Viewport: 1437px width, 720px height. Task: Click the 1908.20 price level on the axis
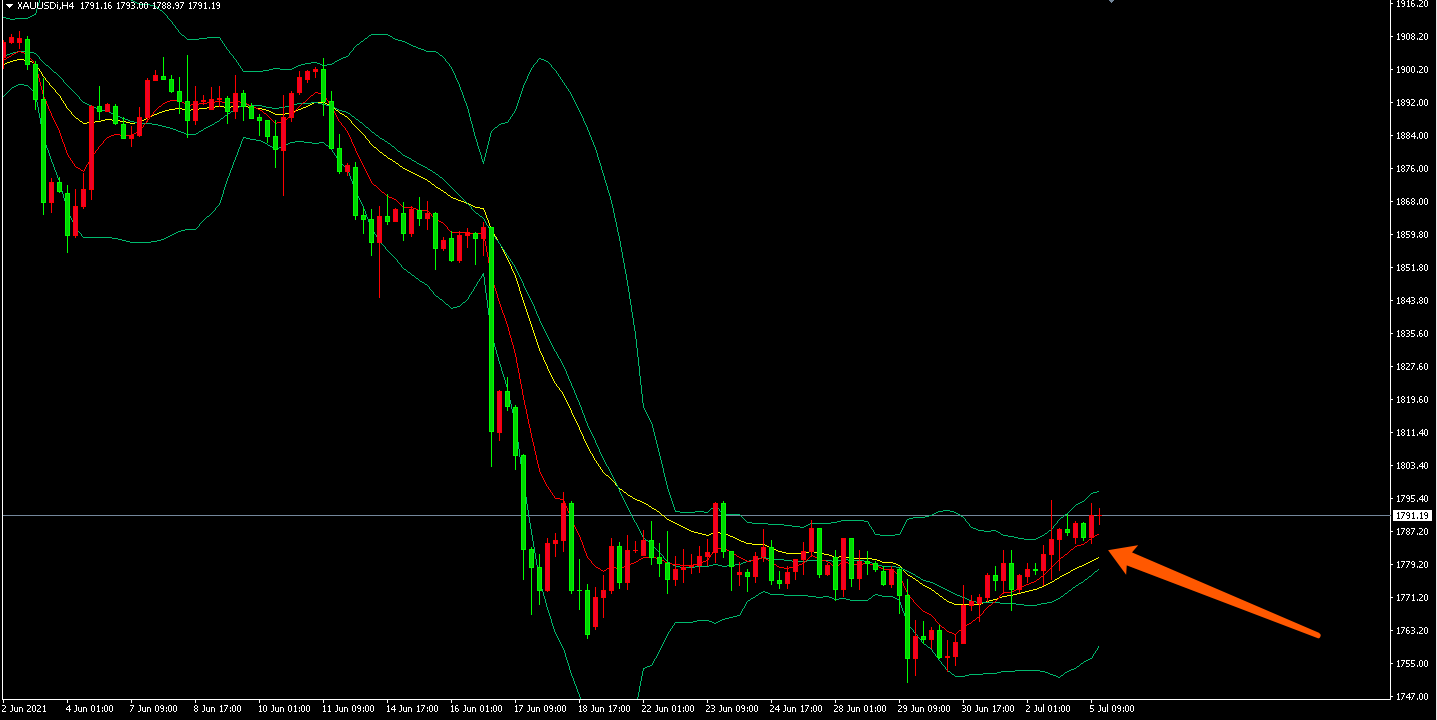coord(1413,37)
